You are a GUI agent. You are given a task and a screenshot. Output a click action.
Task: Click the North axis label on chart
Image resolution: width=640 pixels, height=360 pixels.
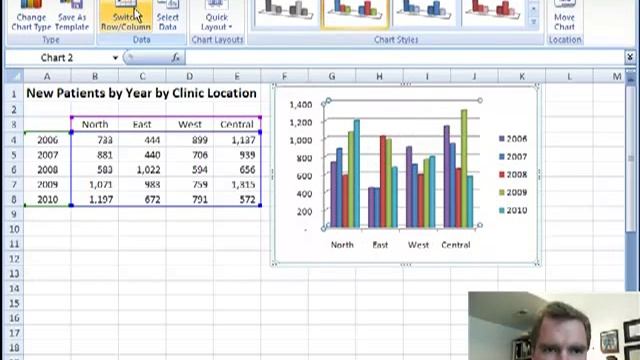[x=342, y=245]
